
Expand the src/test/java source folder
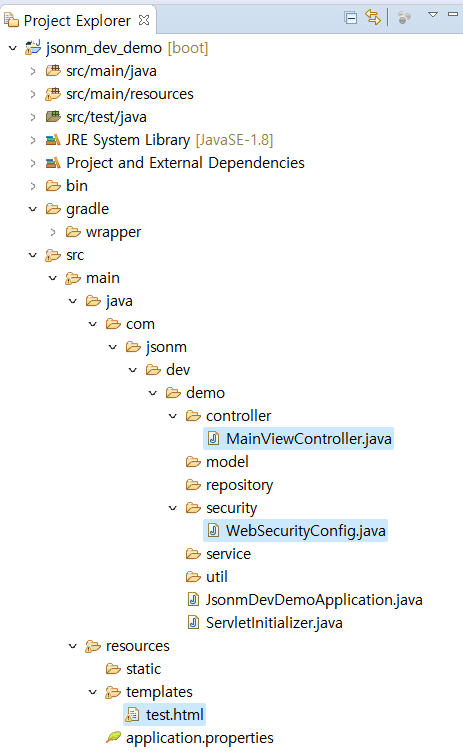point(33,117)
